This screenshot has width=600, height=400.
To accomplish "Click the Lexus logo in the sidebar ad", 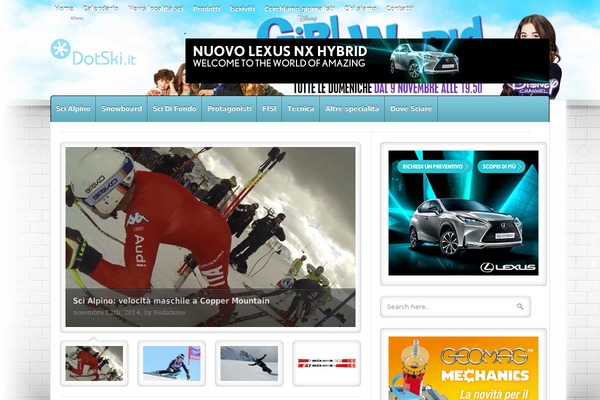I will coord(508,267).
